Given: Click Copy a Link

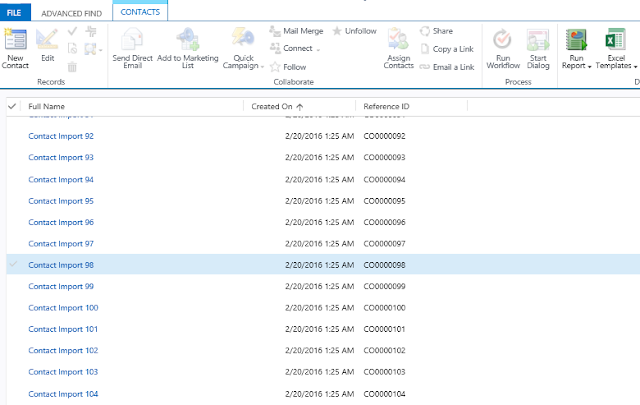Looking at the screenshot, I should tap(447, 49).
